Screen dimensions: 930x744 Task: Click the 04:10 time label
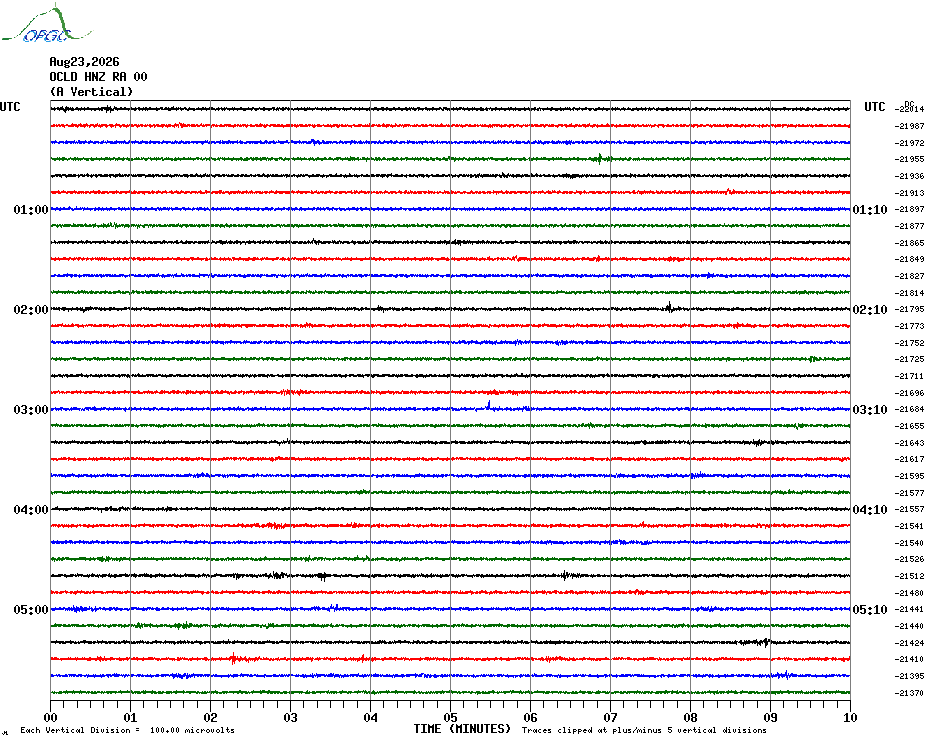pos(870,510)
